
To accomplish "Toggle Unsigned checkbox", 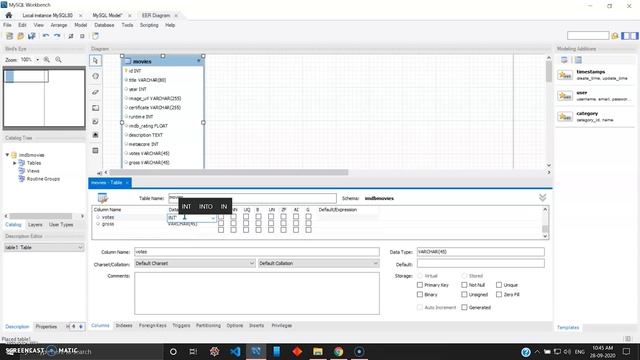I will pos(464,294).
